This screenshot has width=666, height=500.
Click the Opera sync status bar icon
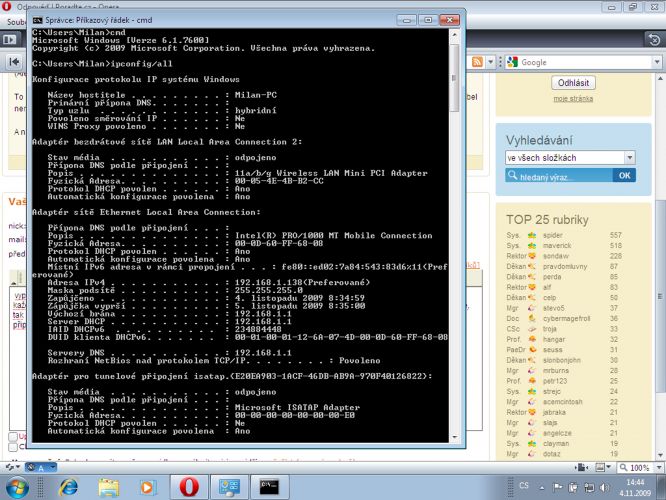10,467
